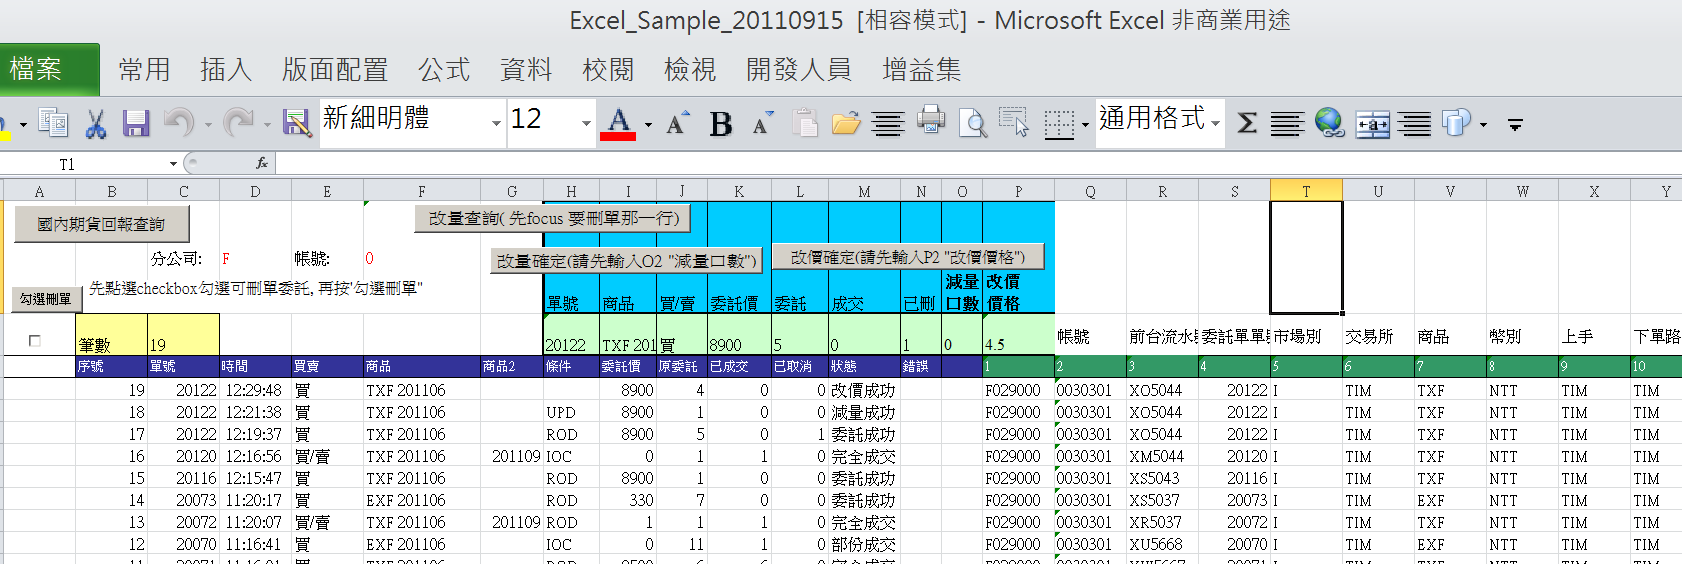Viewport: 1682px width, 564px height.
Task: Click center align icon next to folder
Action: pyautogui.click(x=888, y=124)
